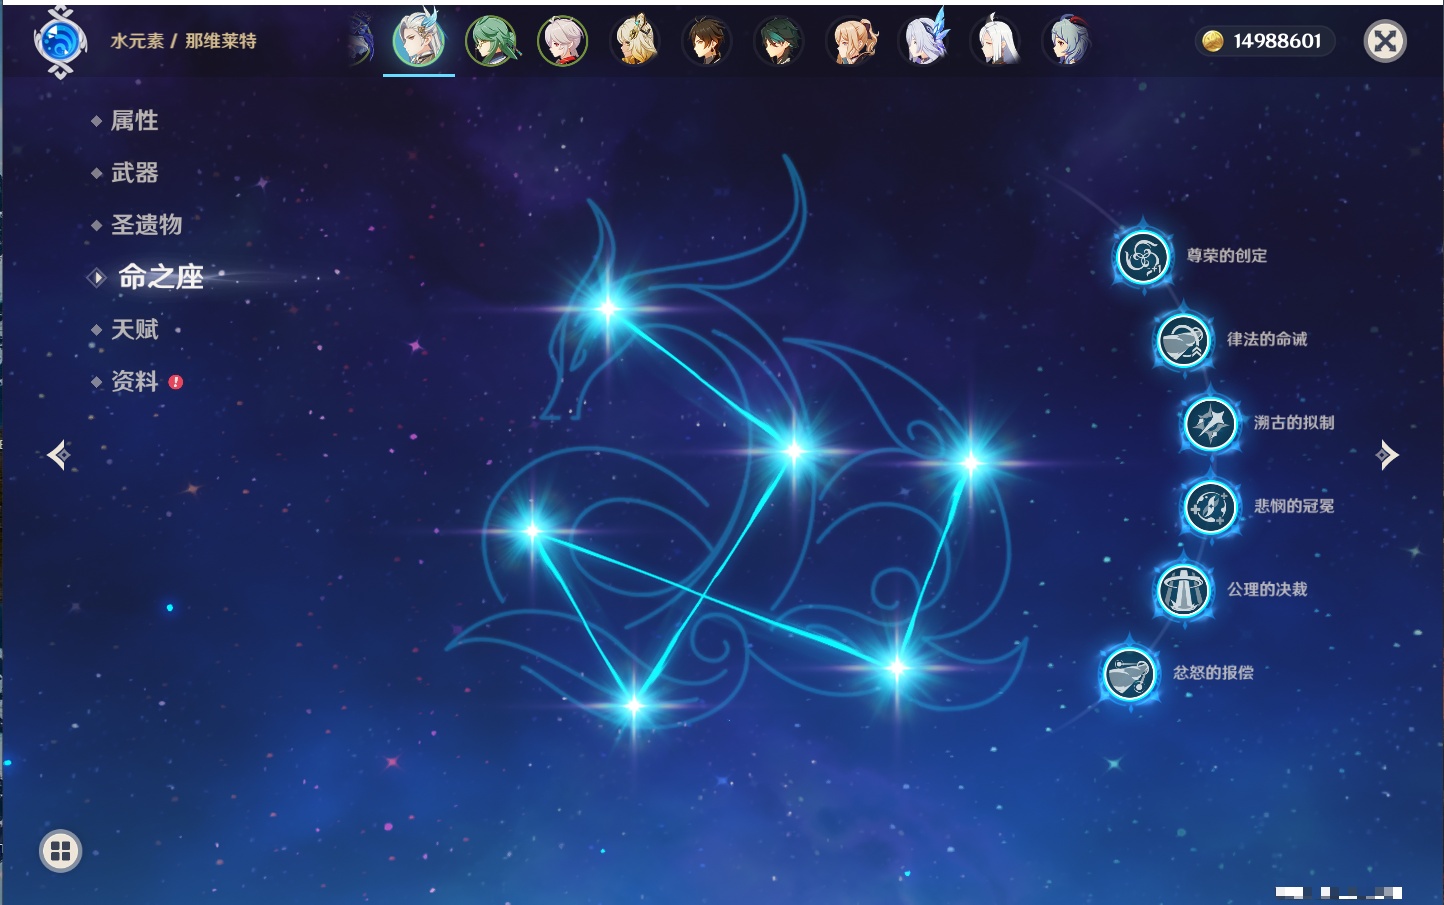Open the 尊荣的创定 constellation icon

[1142, 257]
